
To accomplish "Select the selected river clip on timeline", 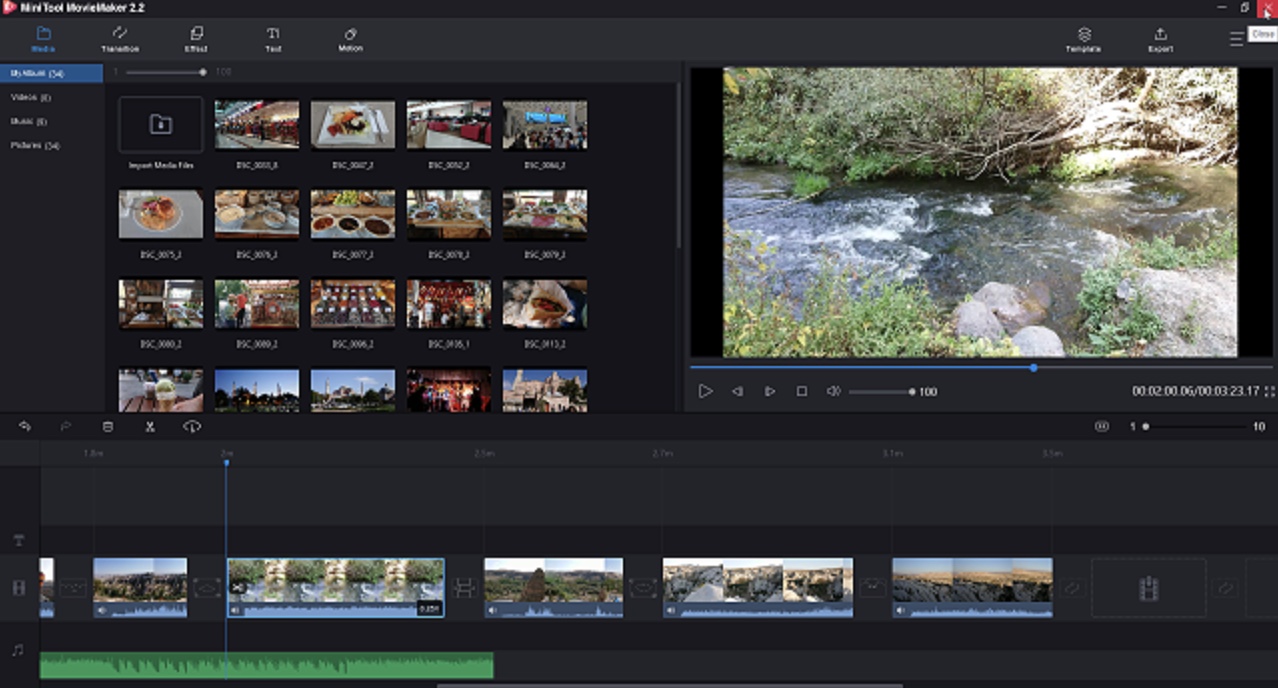I will [x=336, y=587].
